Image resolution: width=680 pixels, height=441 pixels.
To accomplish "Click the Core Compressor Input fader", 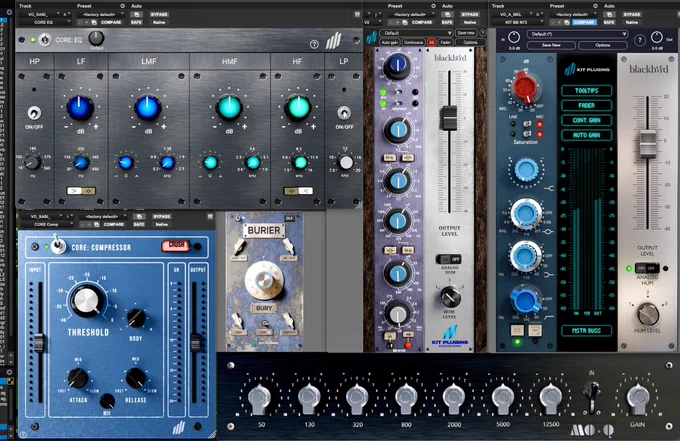I will pyautogui.click(x=39, y=342).
